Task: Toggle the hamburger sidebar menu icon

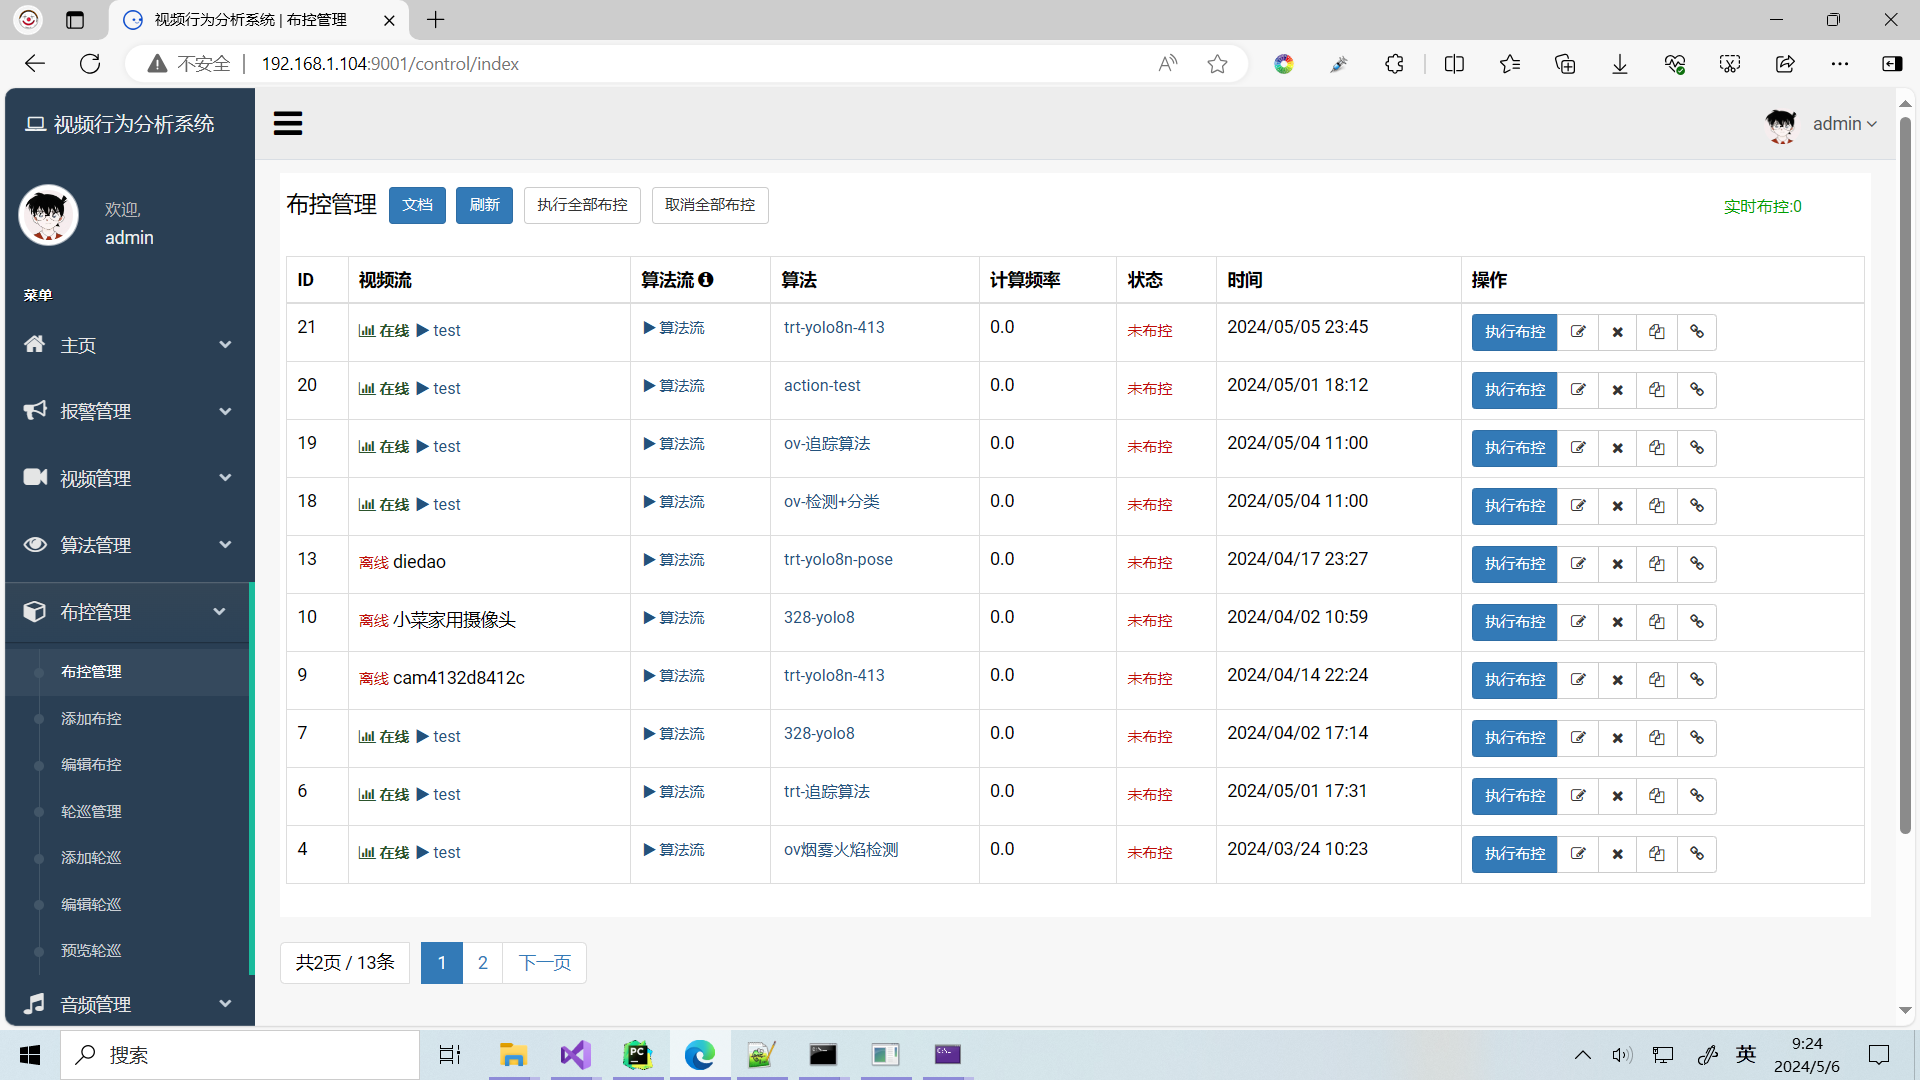Action: click(x=288, y=124)
